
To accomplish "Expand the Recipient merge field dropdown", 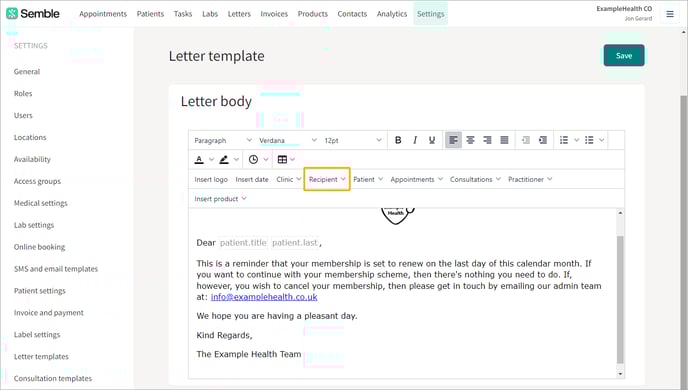I will (327, 179).
